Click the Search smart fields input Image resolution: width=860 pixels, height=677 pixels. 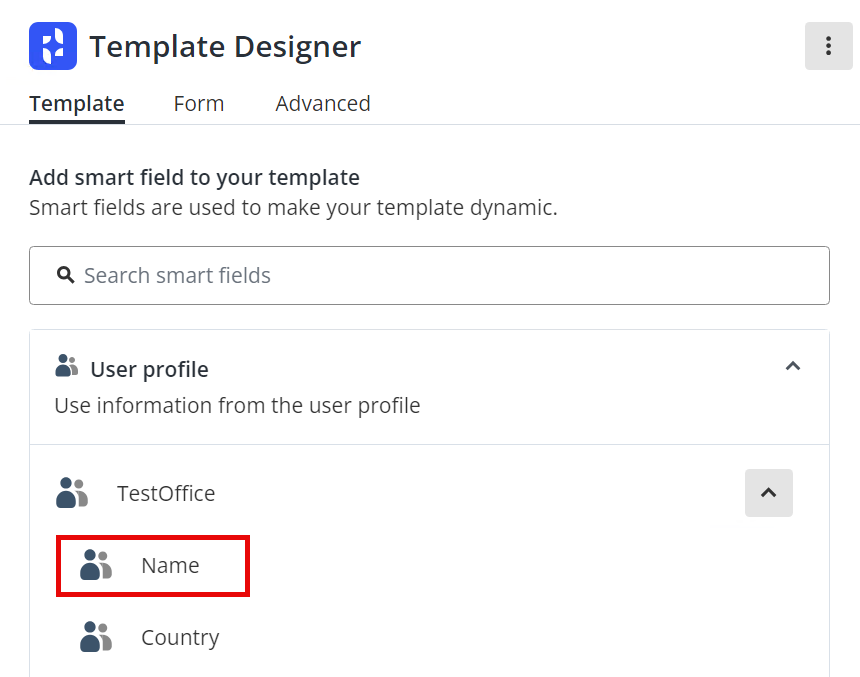[x=429, y=275]
